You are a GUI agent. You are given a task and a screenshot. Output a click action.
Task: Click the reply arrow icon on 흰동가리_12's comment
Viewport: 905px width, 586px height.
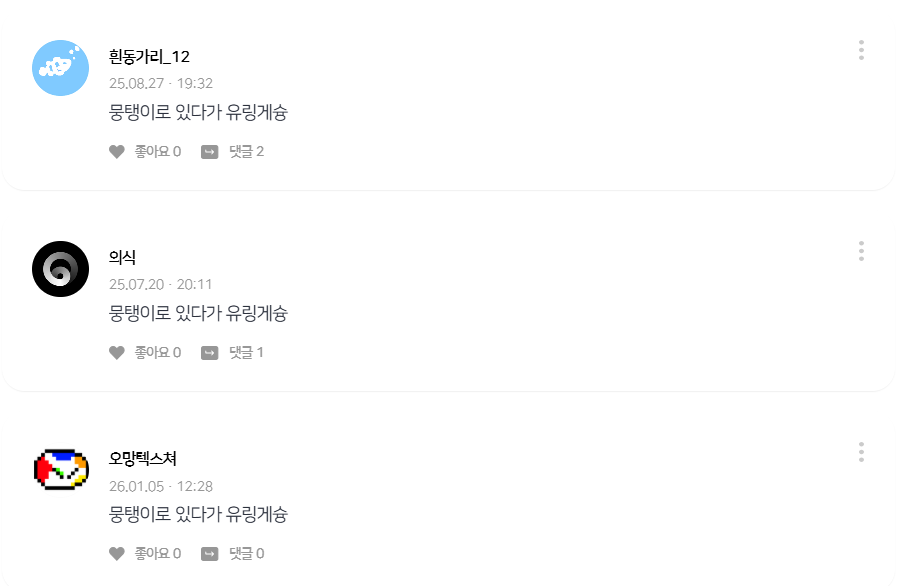(x=209, y=151)
